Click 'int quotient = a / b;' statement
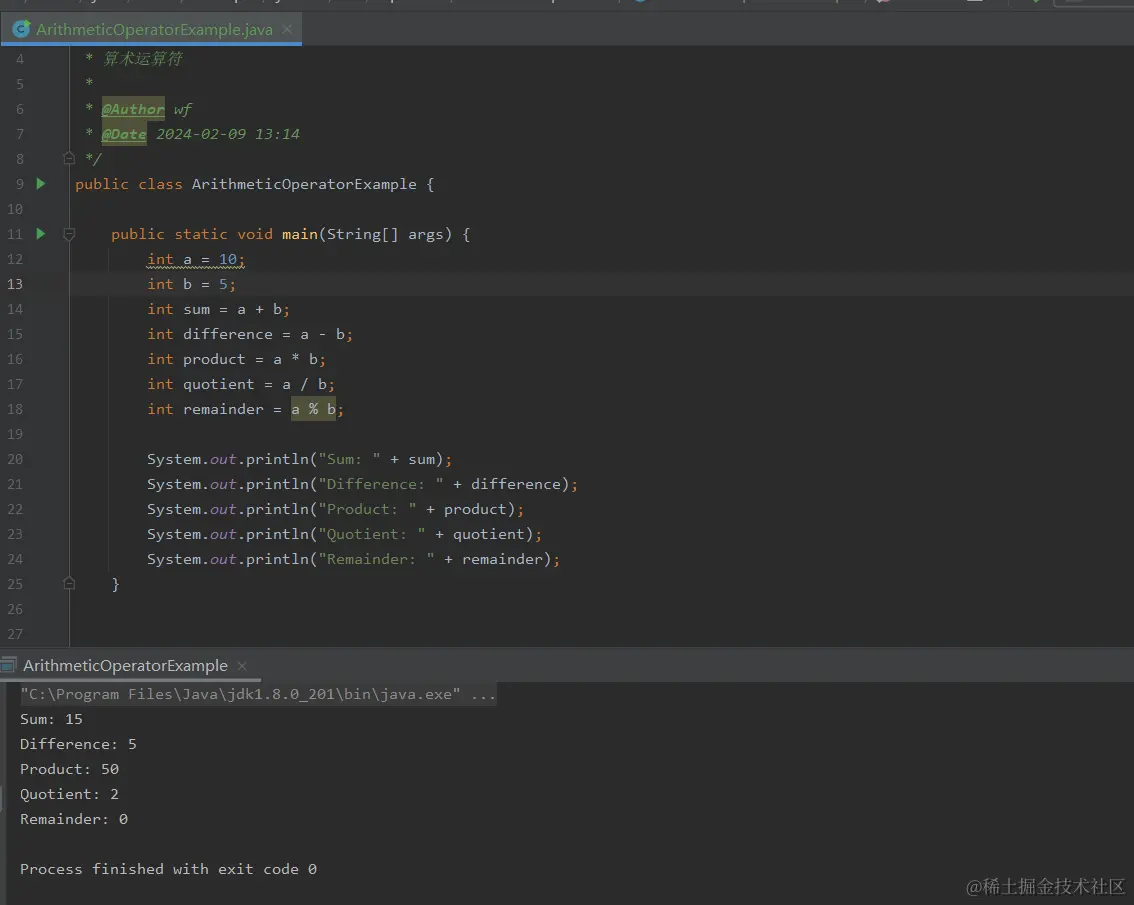 click(x=241, y=384)
